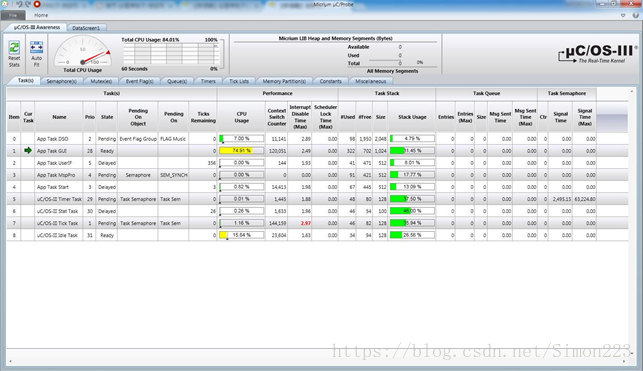This screenshot has width=643, height=371.
Task: Click the round application logo button
Action: click(5, 4)
